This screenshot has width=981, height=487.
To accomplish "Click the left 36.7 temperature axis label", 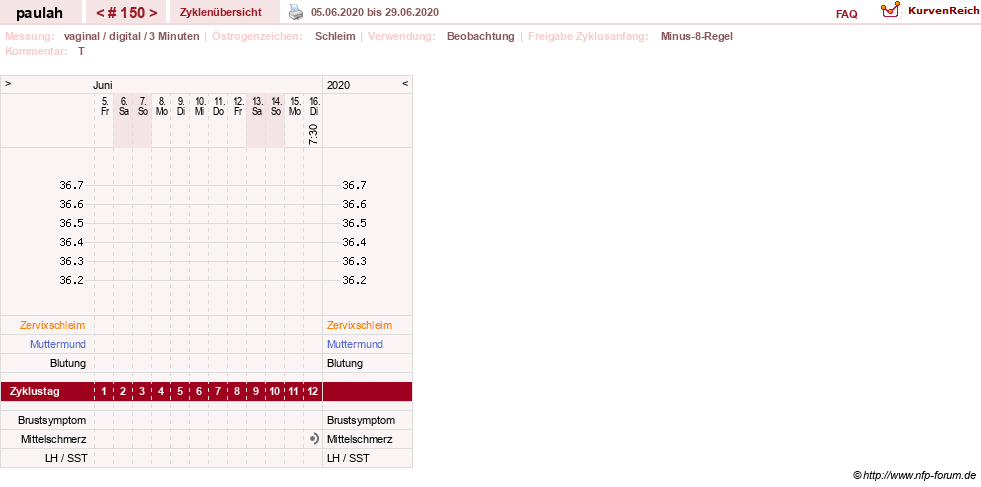I will click(x=72, y=185).
